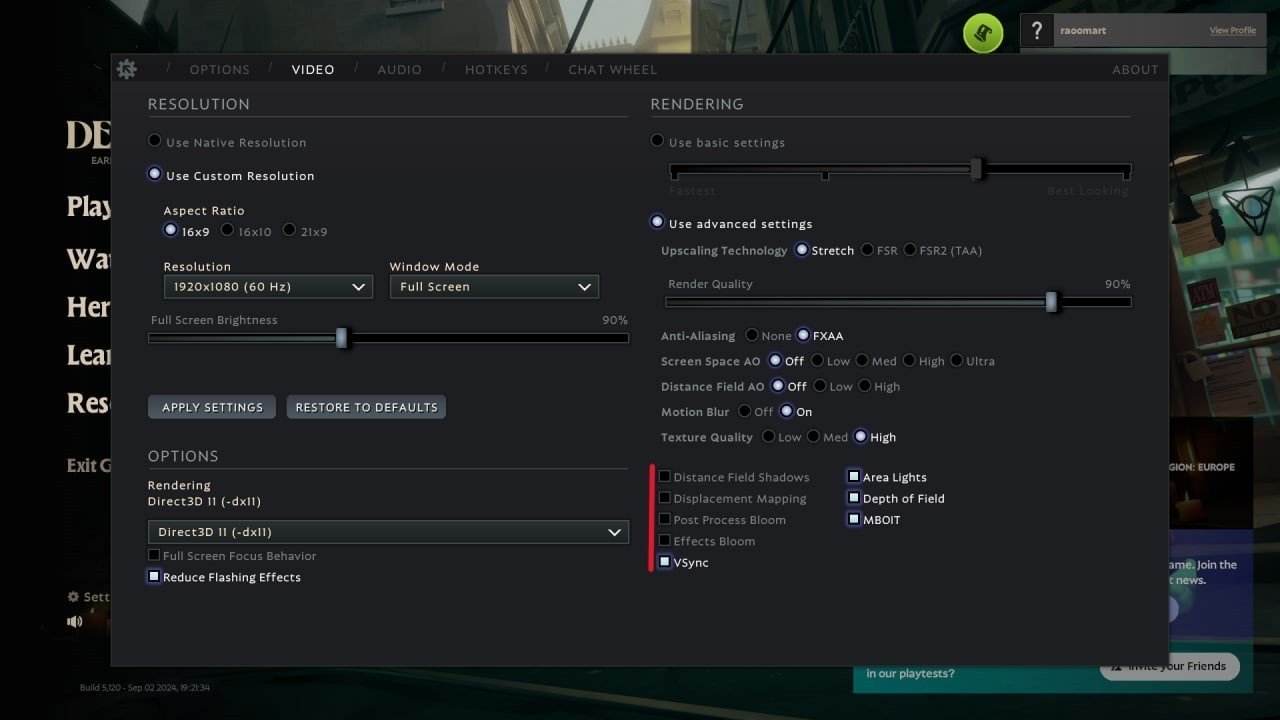Enable Post Process Bloom checkbox
This screenshot has width=1280, height=720.
click(664, 519)
